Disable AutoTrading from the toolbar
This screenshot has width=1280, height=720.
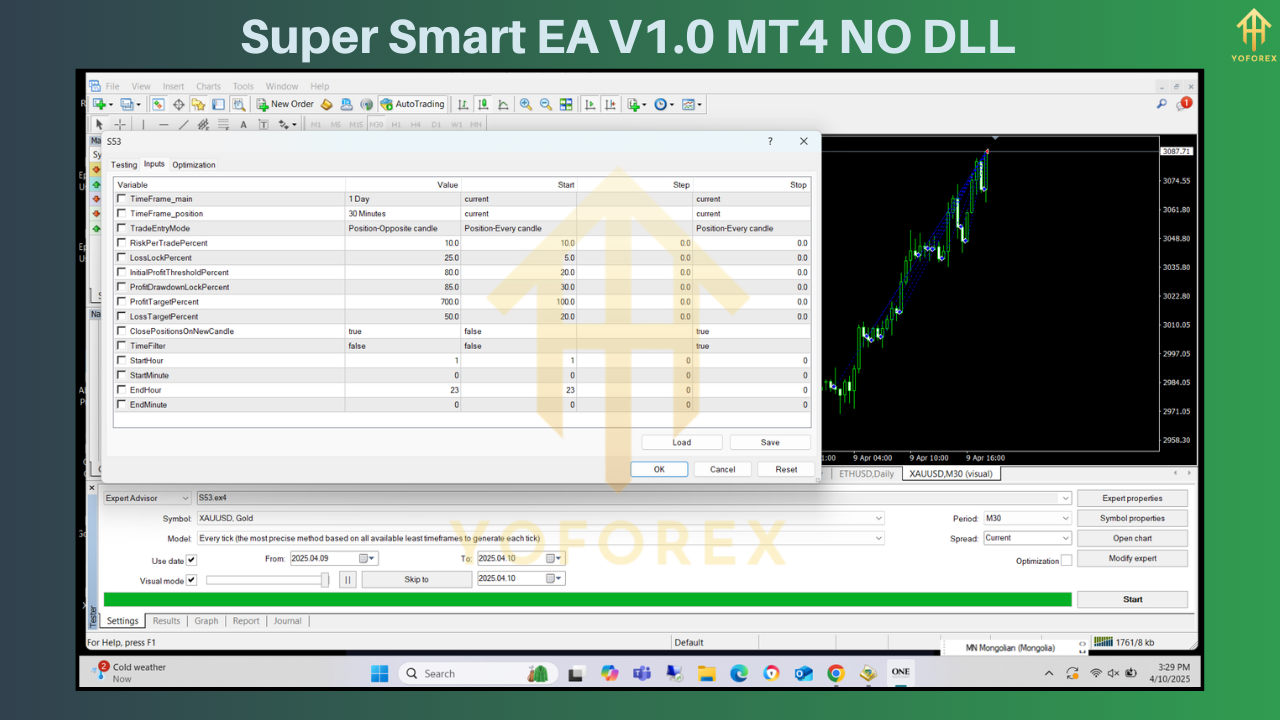412,103
